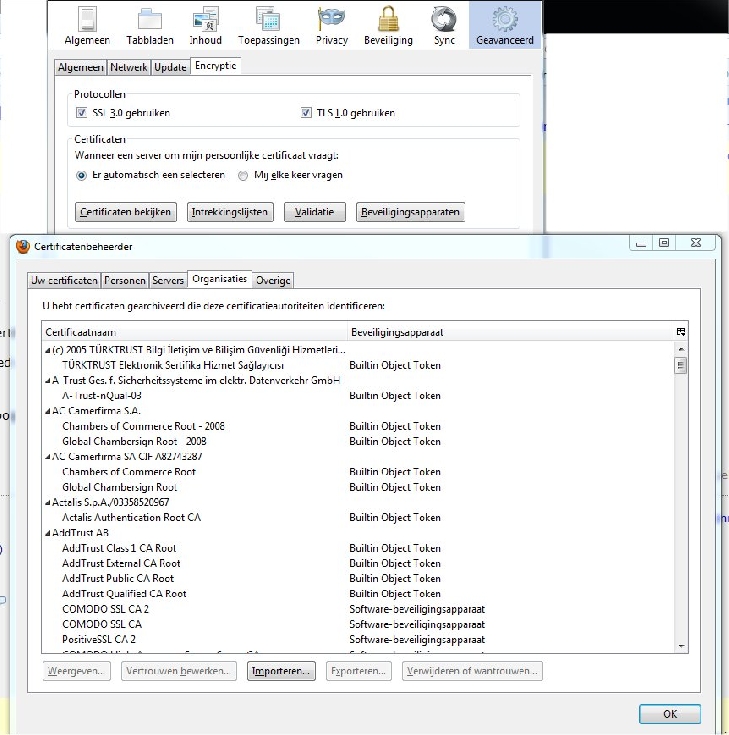
Task: Click the Importeren button
Action: (x=281, y=671)
